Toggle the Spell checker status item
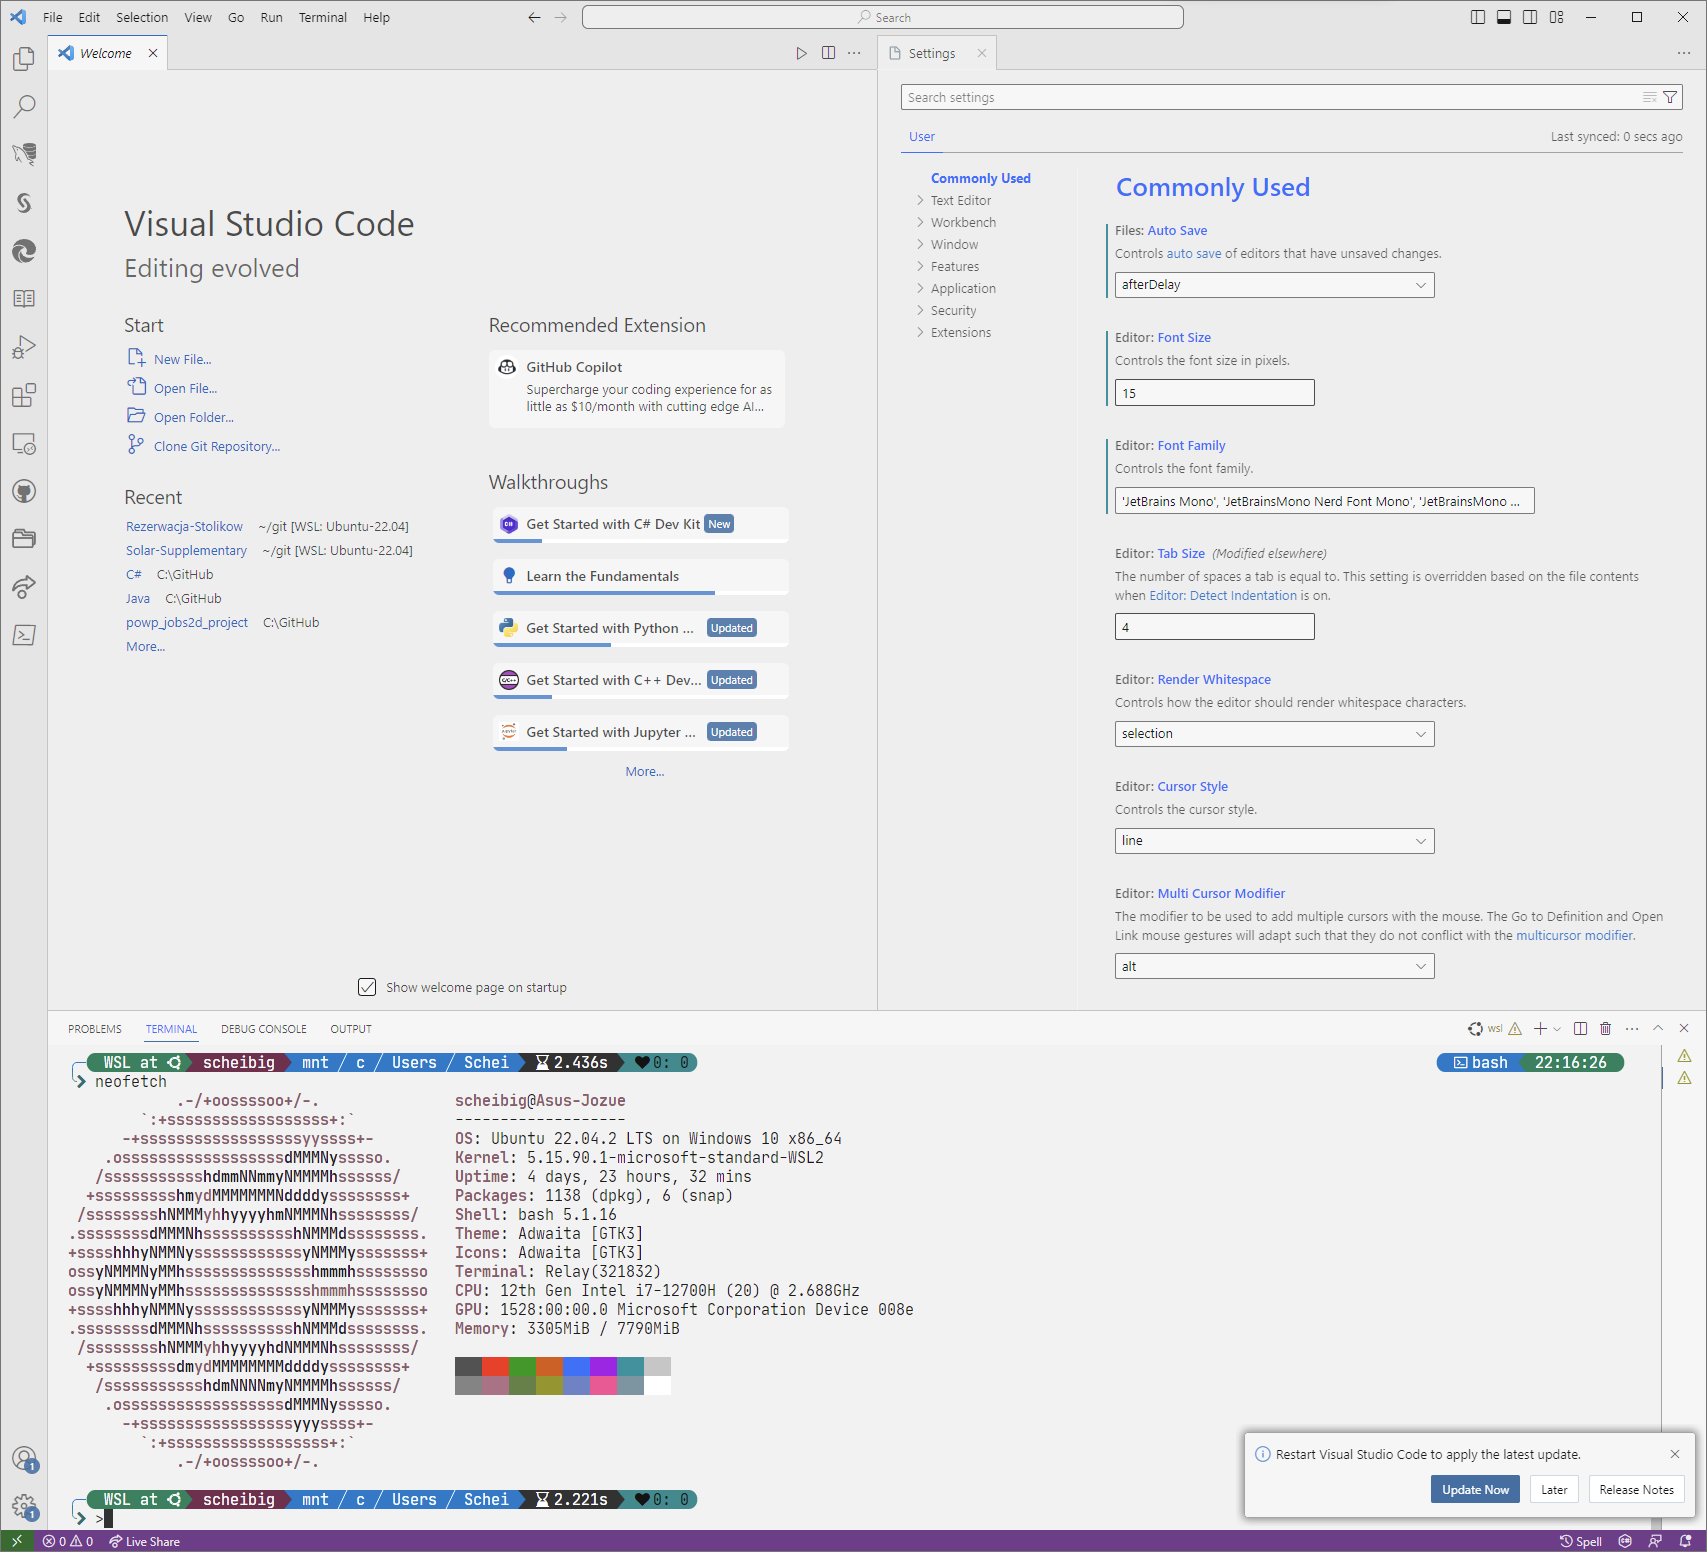The width and height of the screenshot is (1707, 1552). coord(1581,1541)
